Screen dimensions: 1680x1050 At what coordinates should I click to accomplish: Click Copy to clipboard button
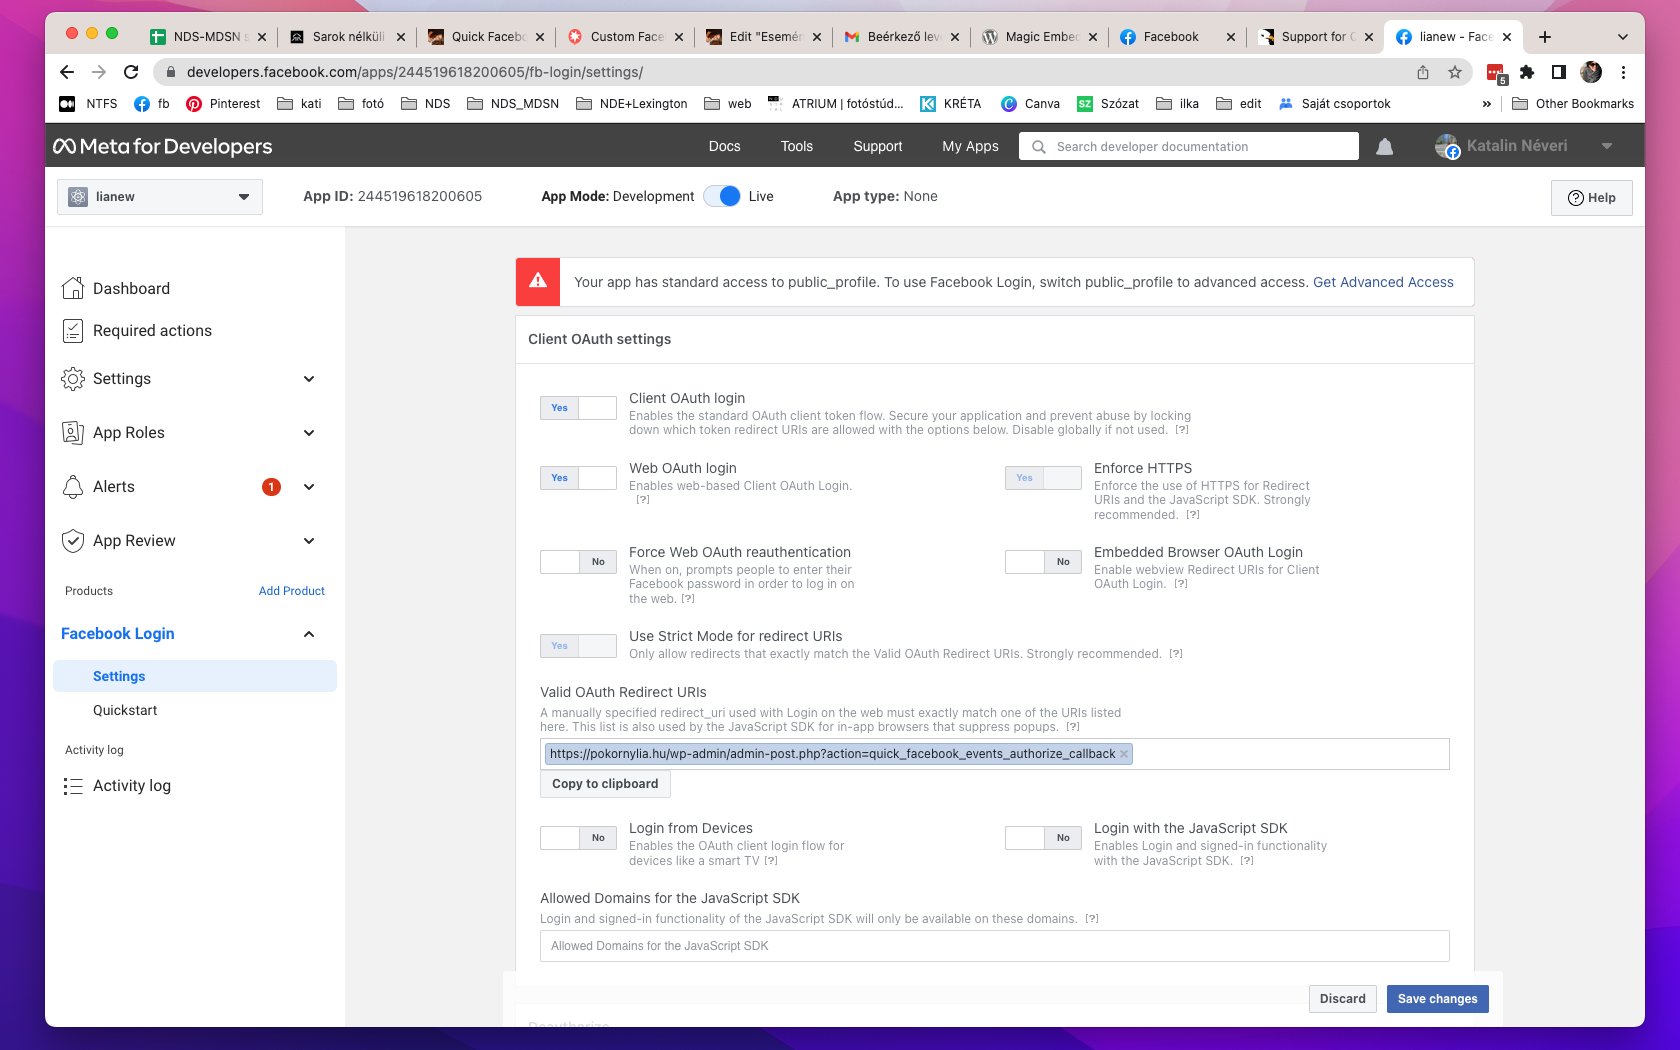coord(605,784)
